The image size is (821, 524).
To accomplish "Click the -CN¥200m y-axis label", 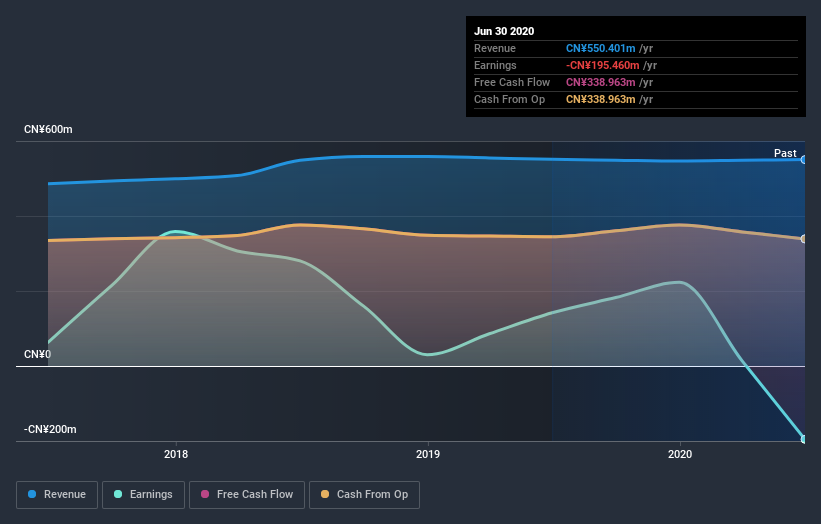I will pos(50,429).
